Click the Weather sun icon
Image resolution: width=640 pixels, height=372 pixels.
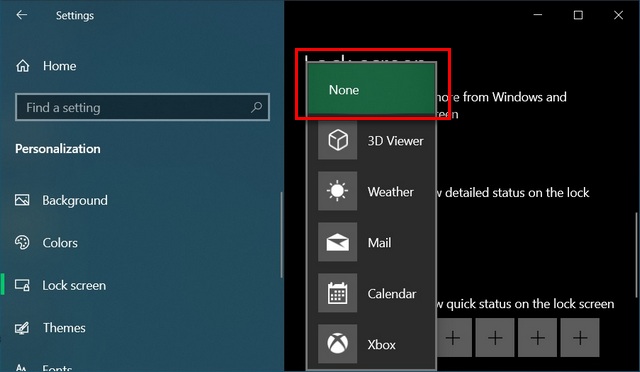[338, 191]
